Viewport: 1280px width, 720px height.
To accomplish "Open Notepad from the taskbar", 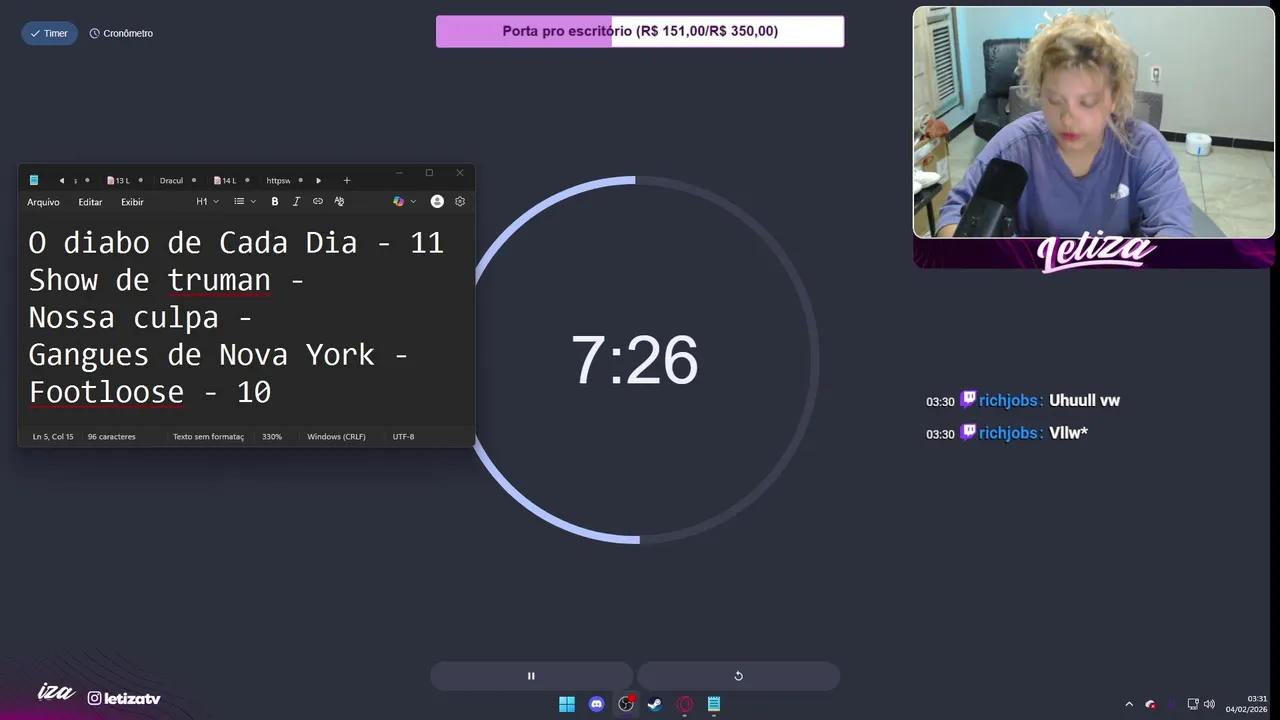I will (x=714, y=704).
